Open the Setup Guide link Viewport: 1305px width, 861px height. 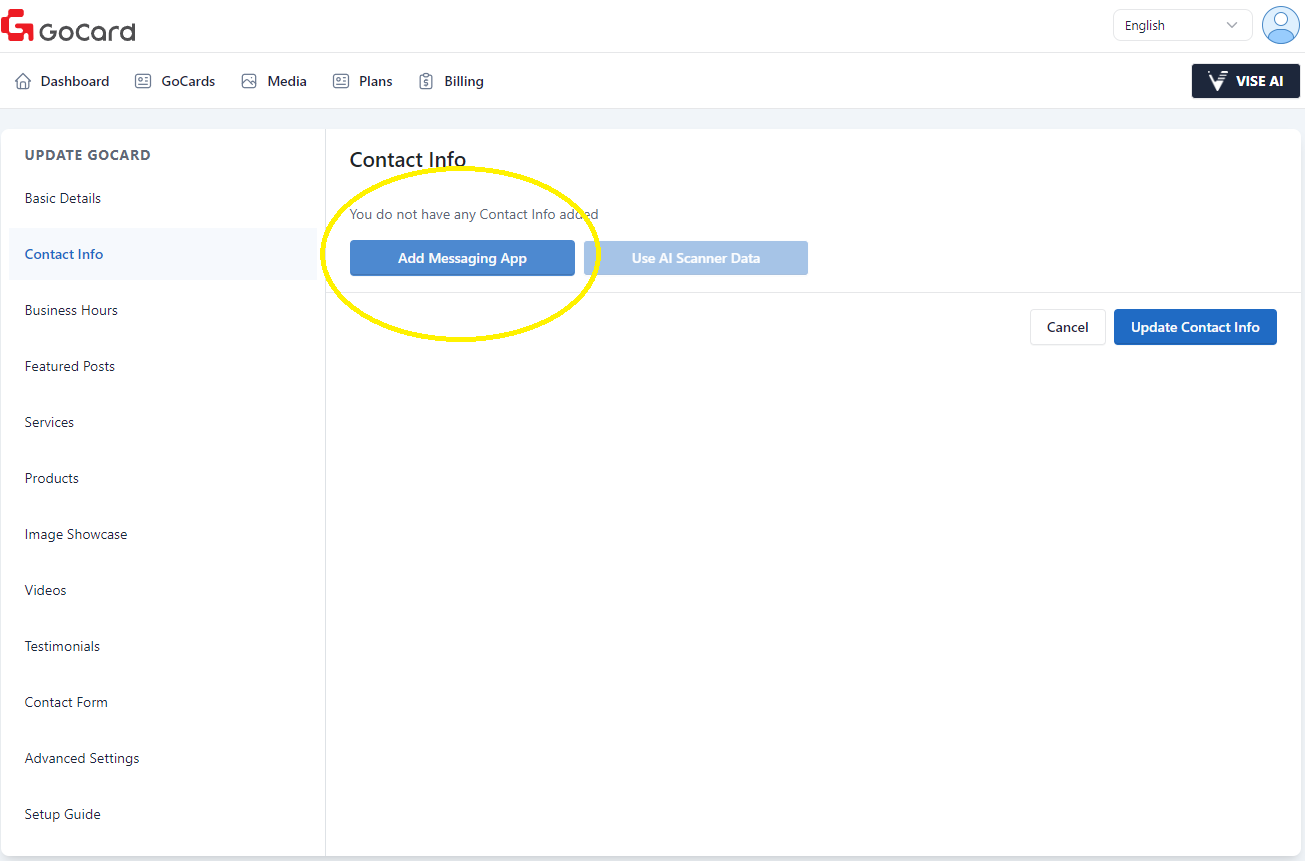click(63, 814)
